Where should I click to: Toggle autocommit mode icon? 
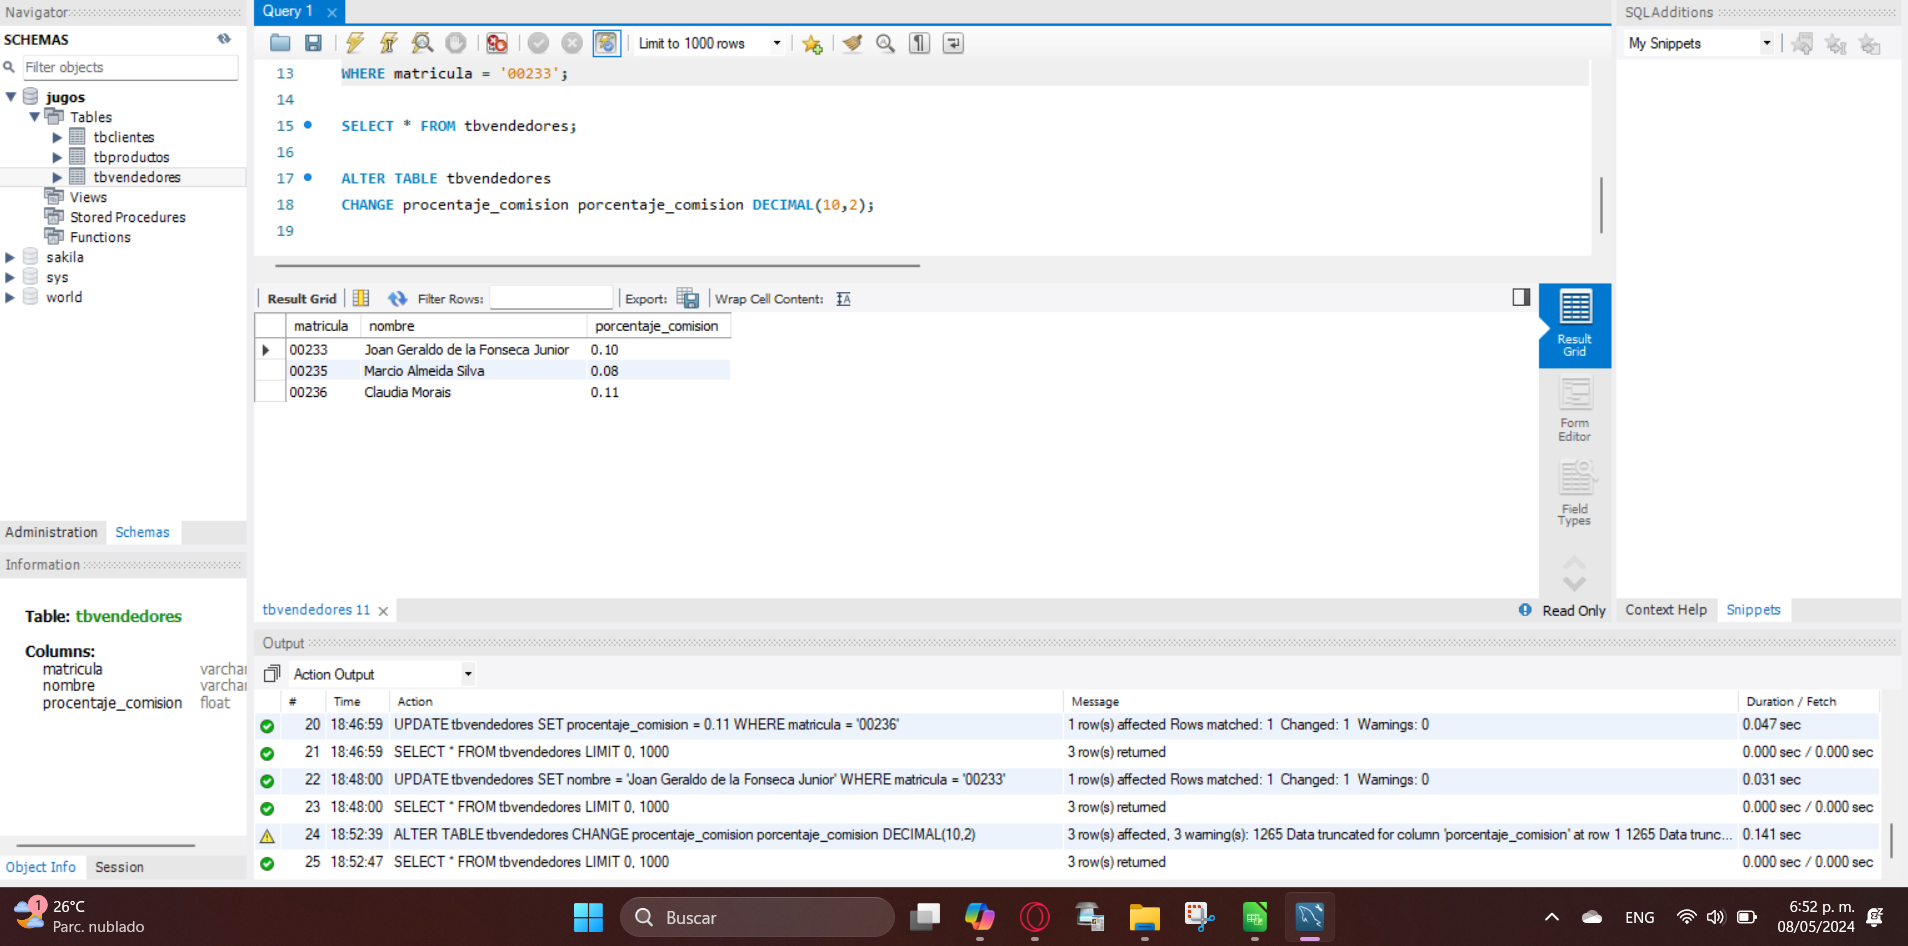(606, 43)
